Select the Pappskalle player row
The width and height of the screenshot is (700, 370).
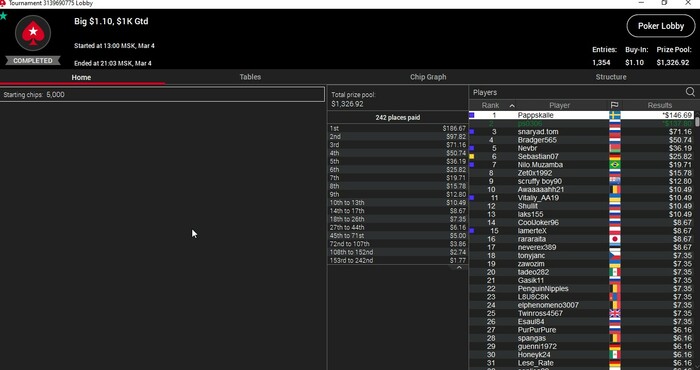coord(581,115)
